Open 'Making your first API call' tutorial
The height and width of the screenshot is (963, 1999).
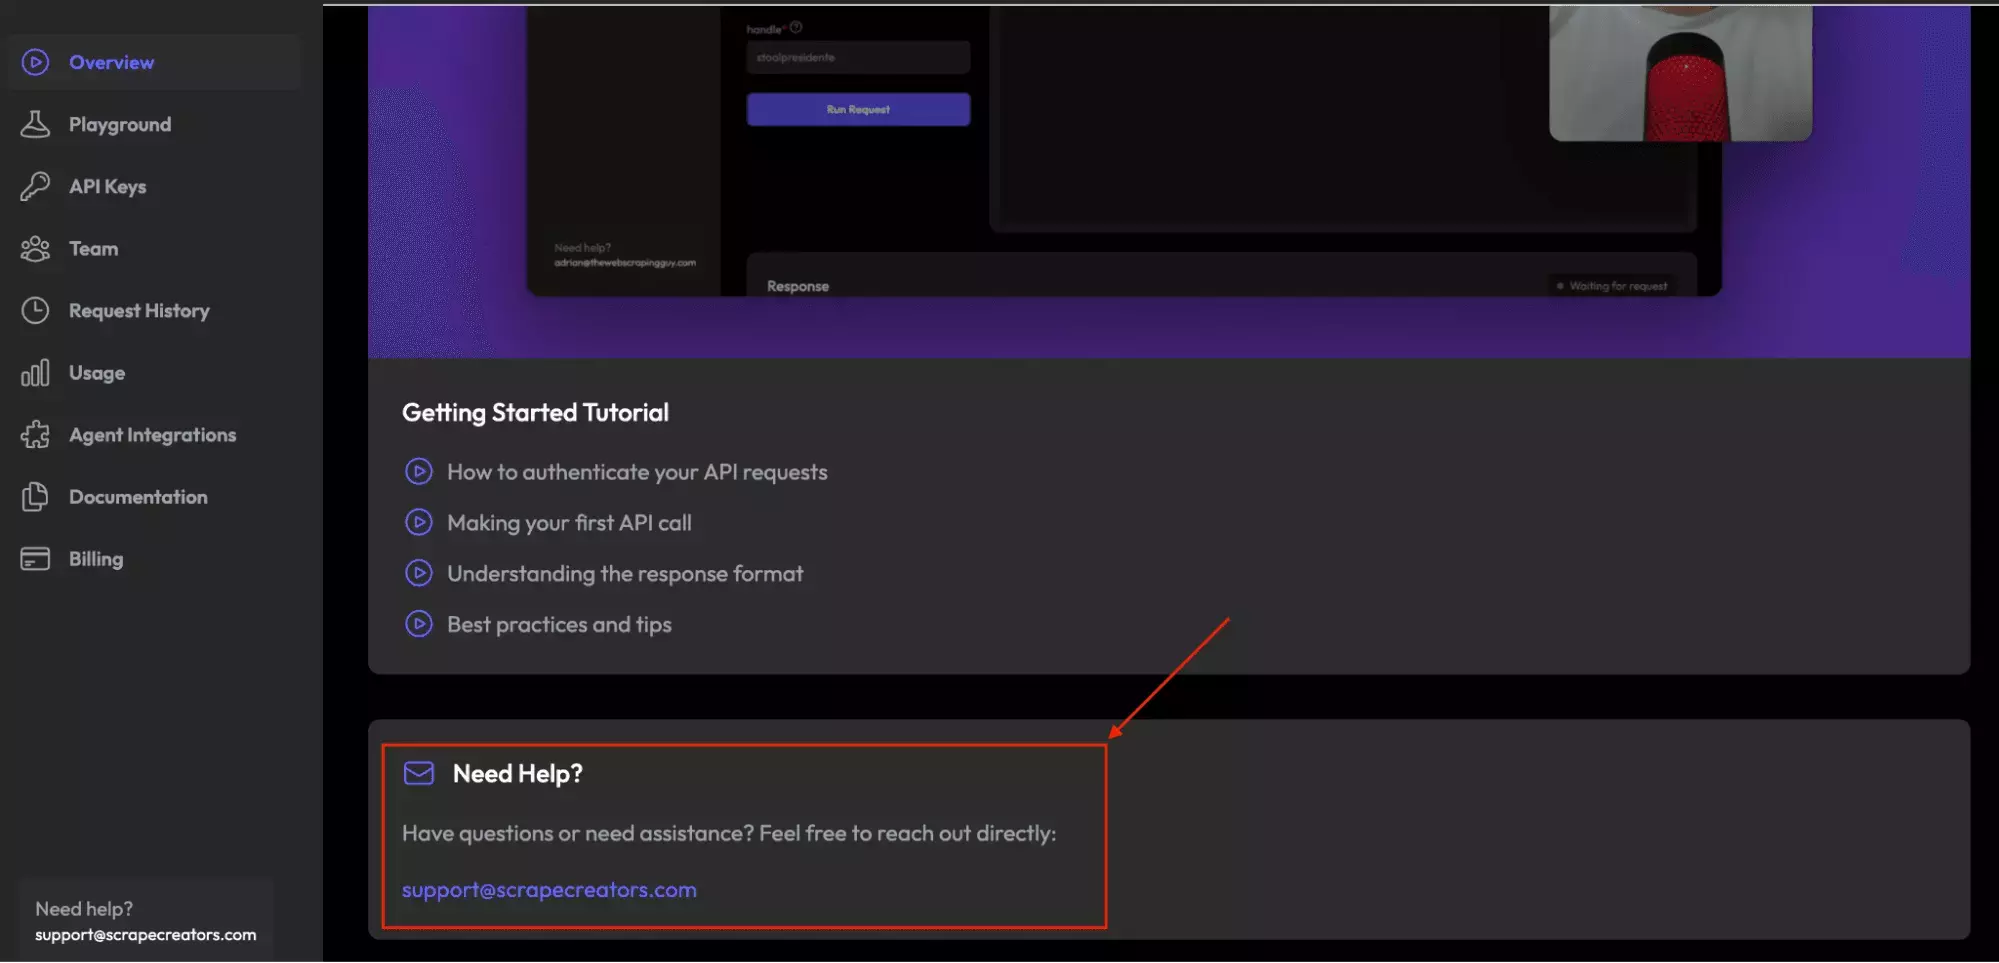pos(569,523)
